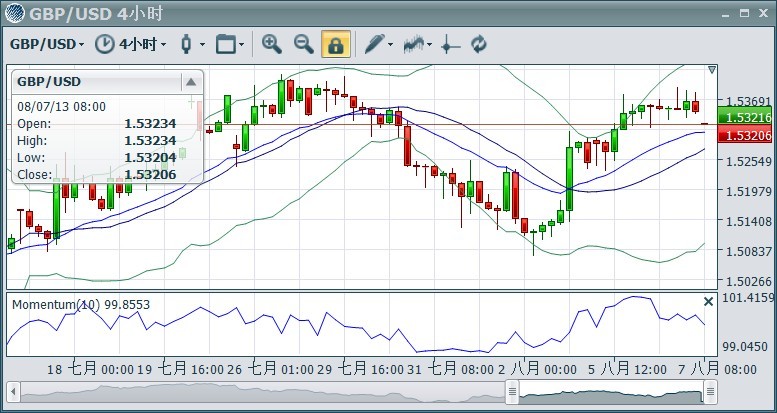Click the chart window layout icon
777x413 pixels.
[x=225, y=44]
